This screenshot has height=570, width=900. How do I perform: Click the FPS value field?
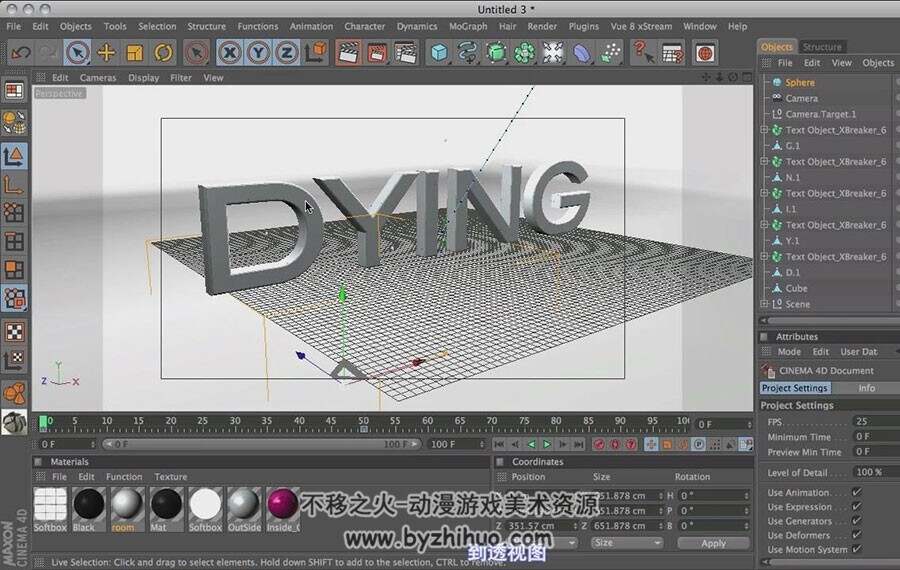[x=876, y=421]
